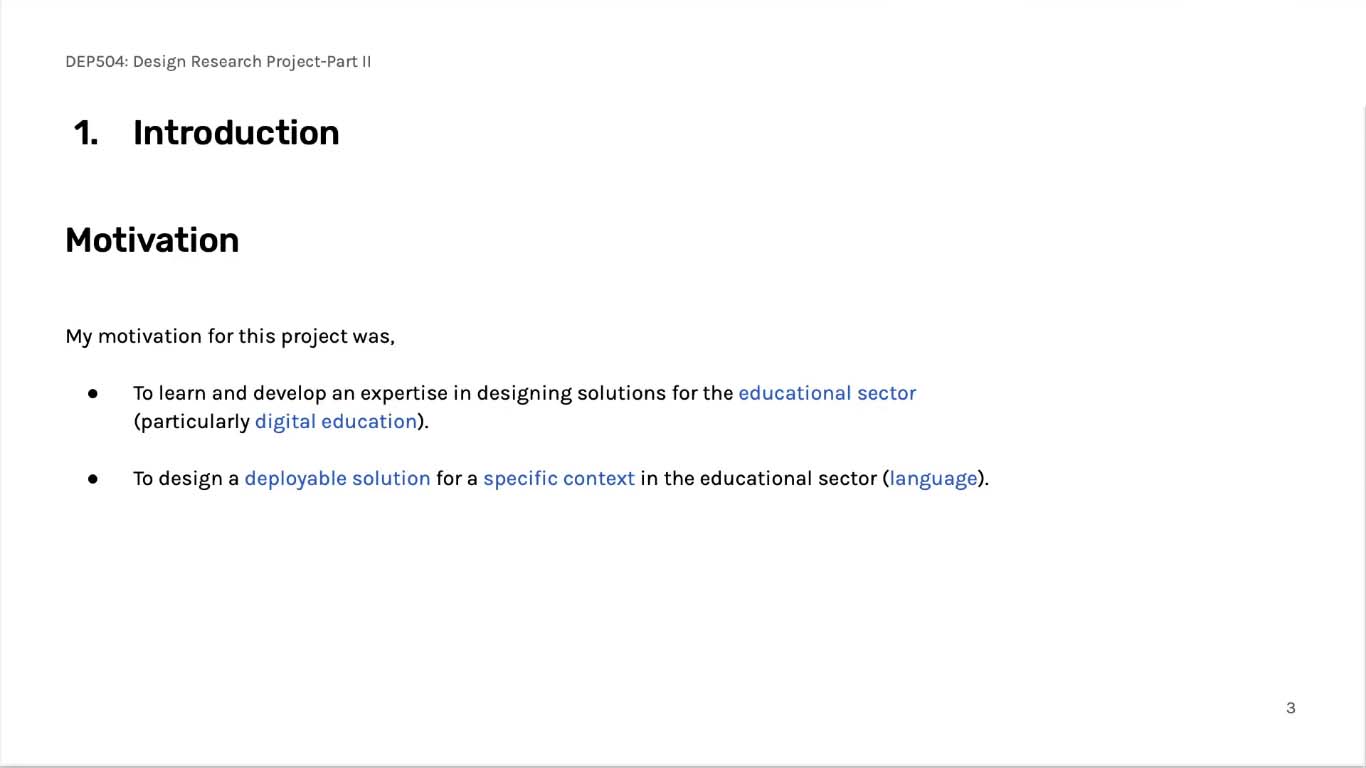Click the blue 'digital education' text

click(336, 421)
